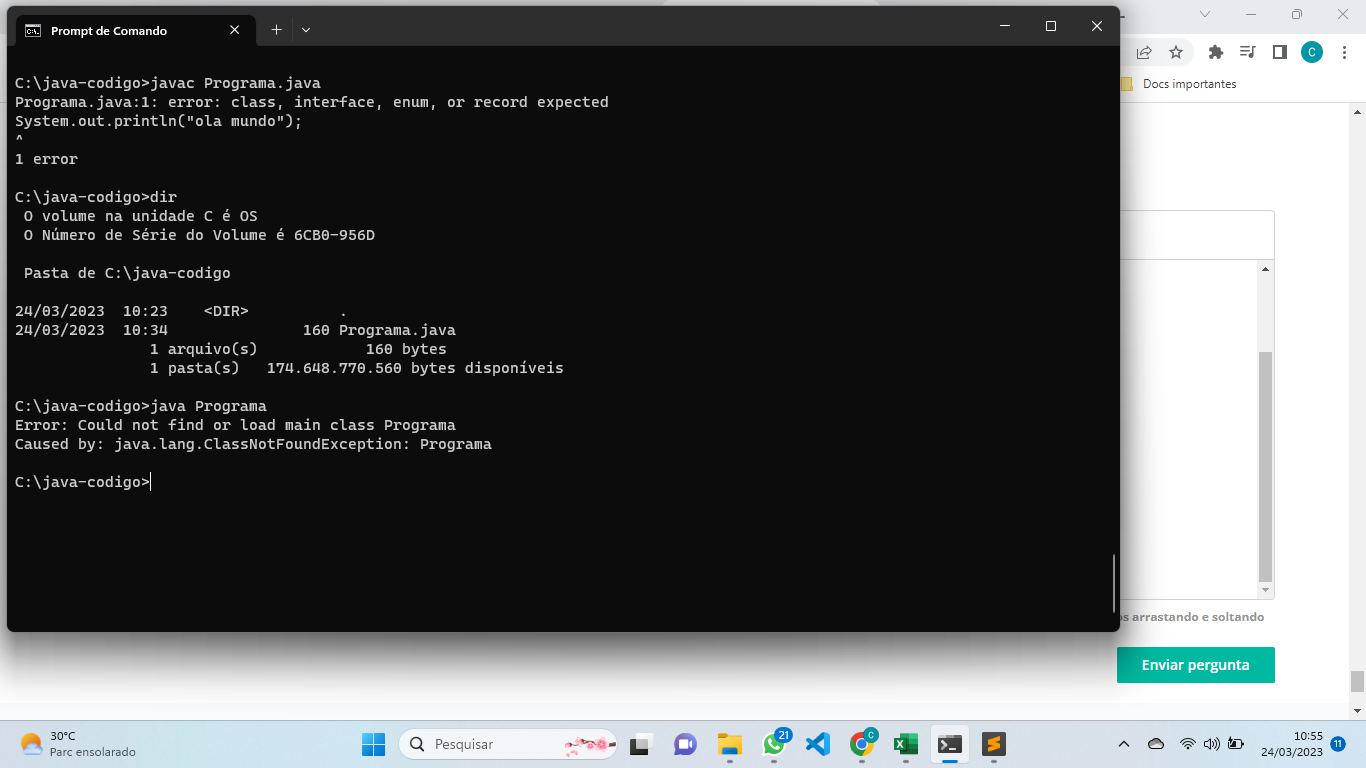Show hidden system tray icons

(1124, 744)
